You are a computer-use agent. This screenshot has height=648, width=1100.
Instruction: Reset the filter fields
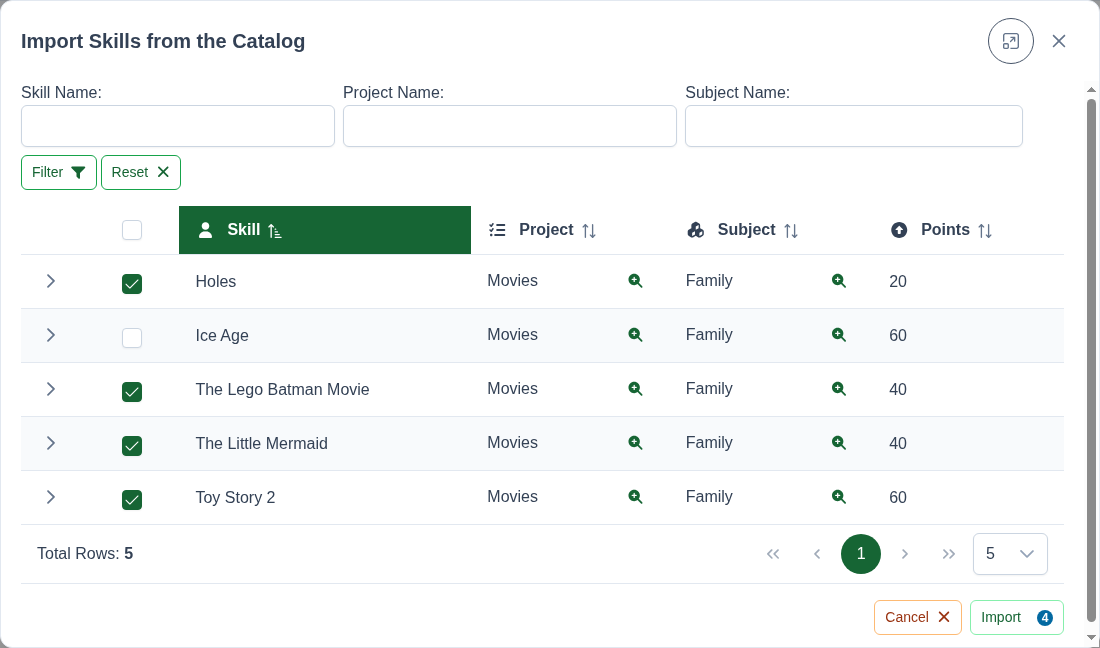pyautogui.click(x=141, y=173)
